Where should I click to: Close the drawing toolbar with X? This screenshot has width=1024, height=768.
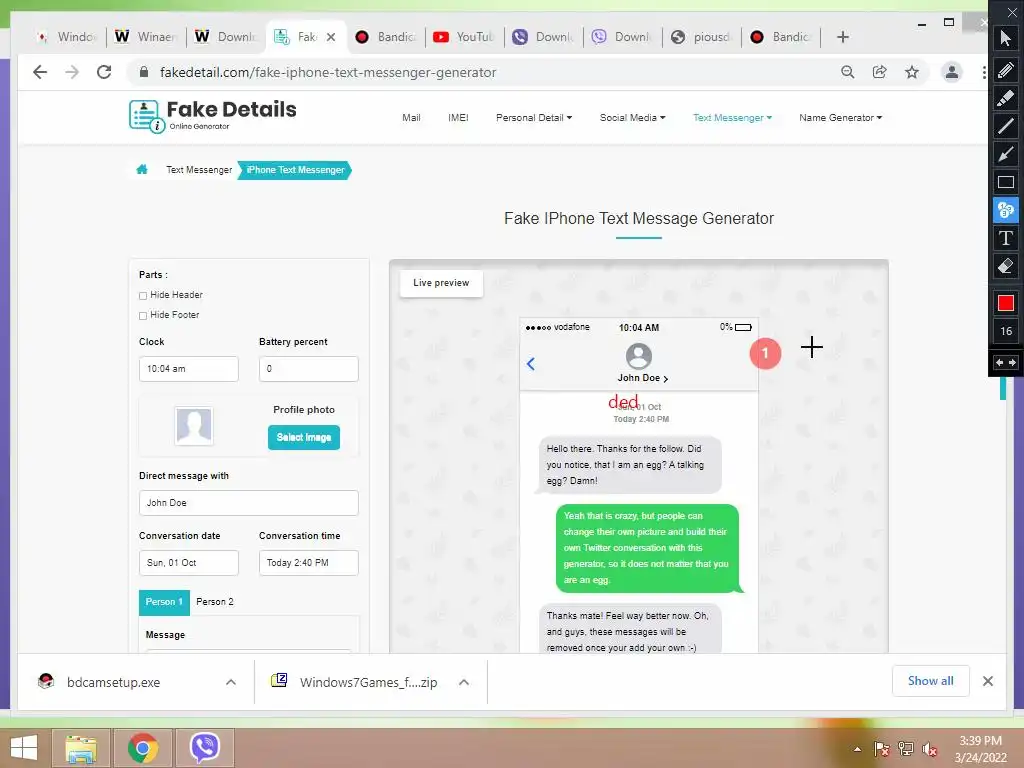(x=1012, y=12)
